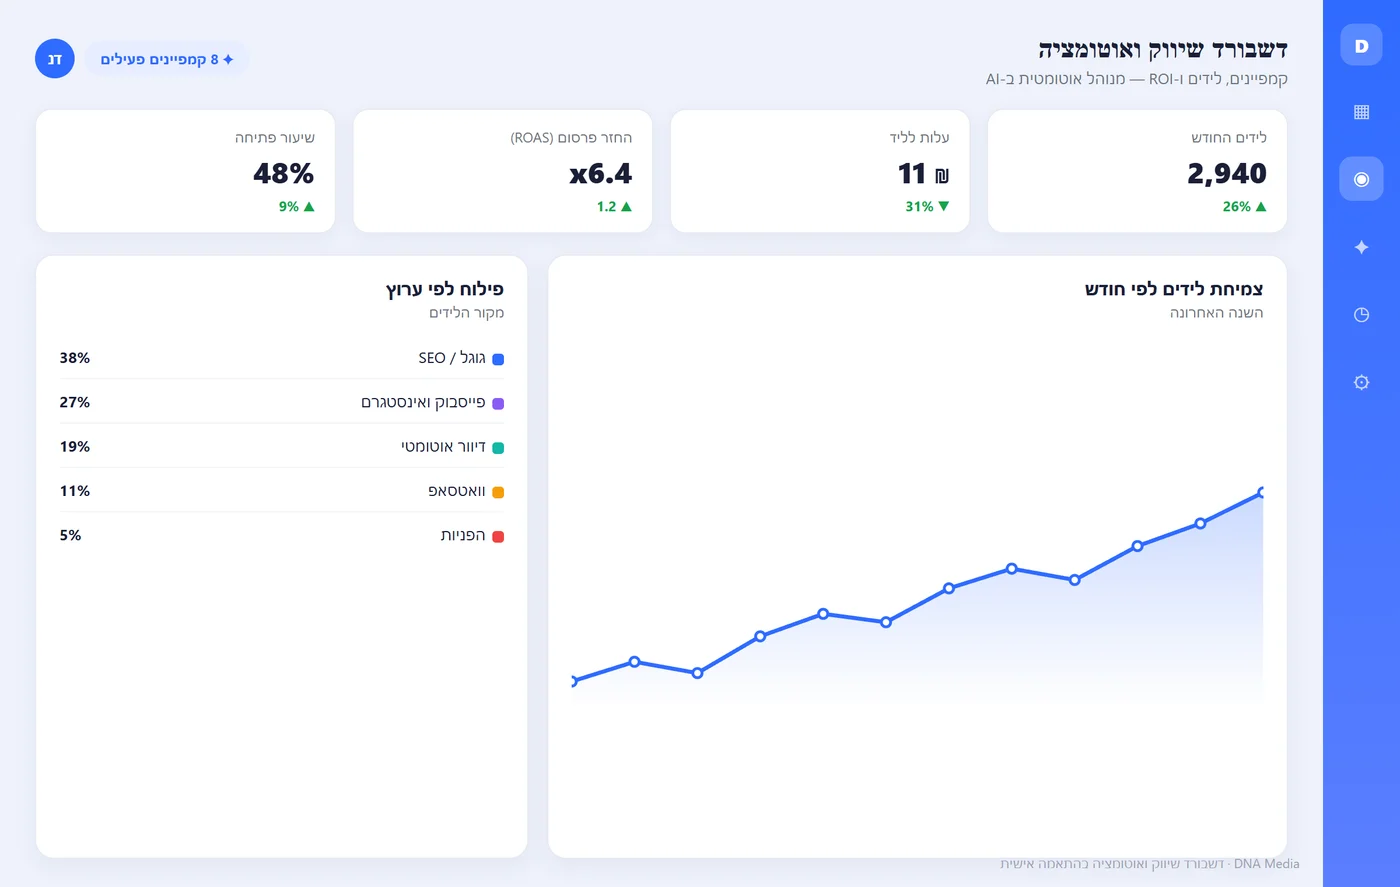This screenshot has width=1400, height=887.
Task: Click the D logo in sidebar
Action: 1361,45
